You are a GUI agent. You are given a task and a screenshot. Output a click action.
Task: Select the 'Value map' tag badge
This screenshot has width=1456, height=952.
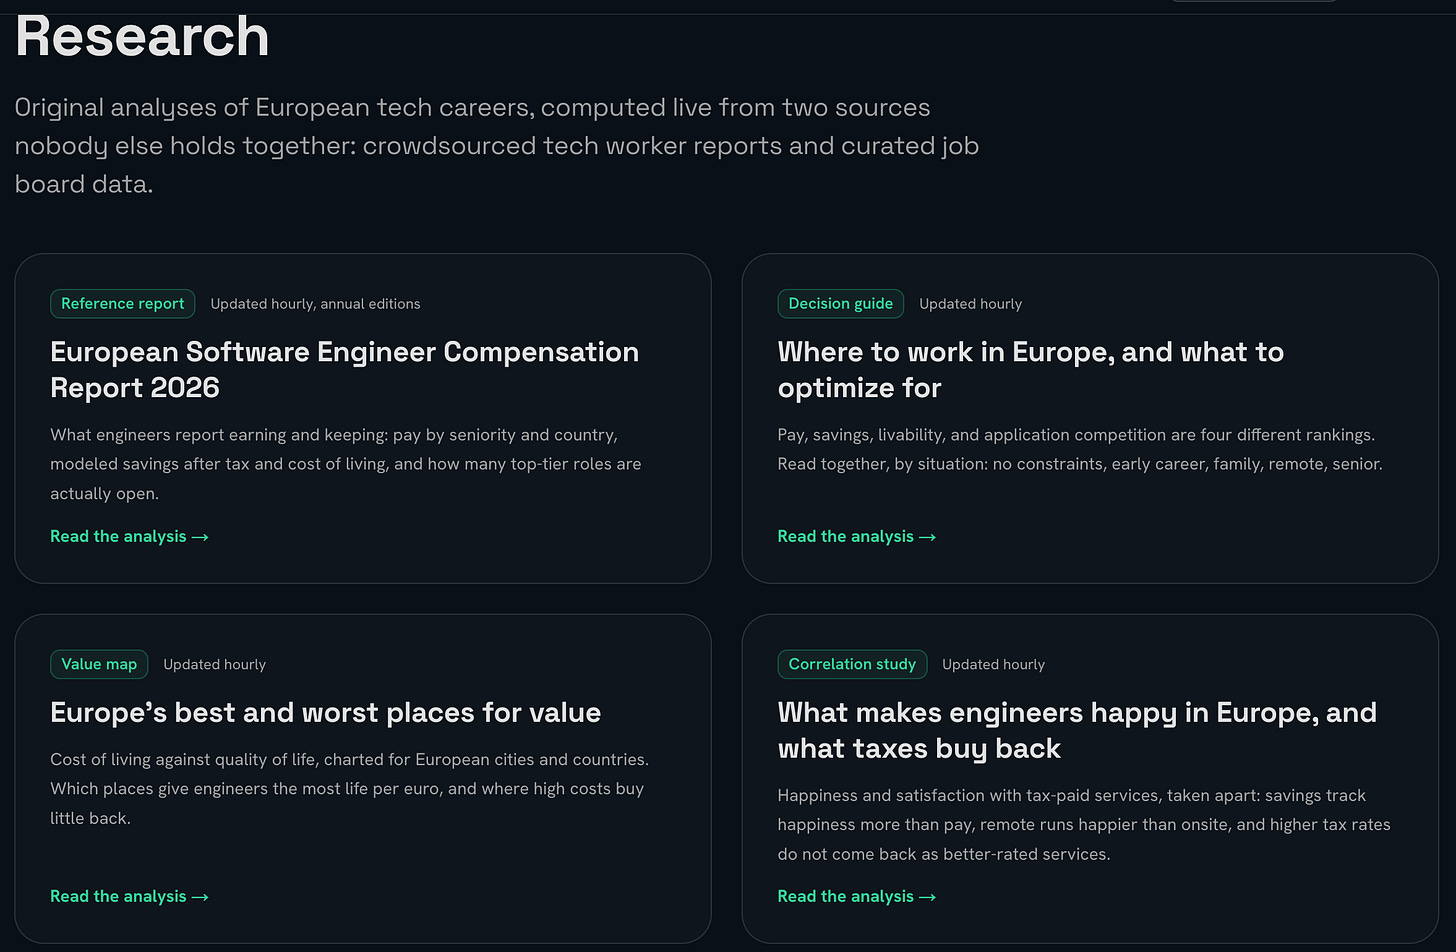click(99, 664)
